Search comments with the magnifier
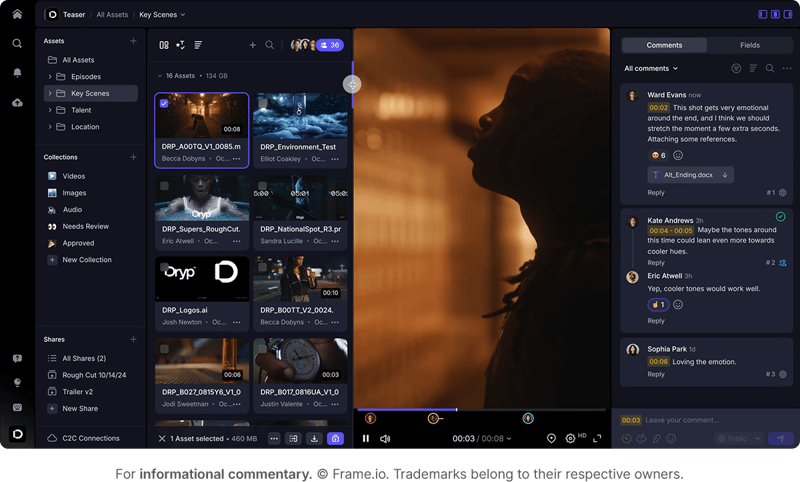 point(770,68)
